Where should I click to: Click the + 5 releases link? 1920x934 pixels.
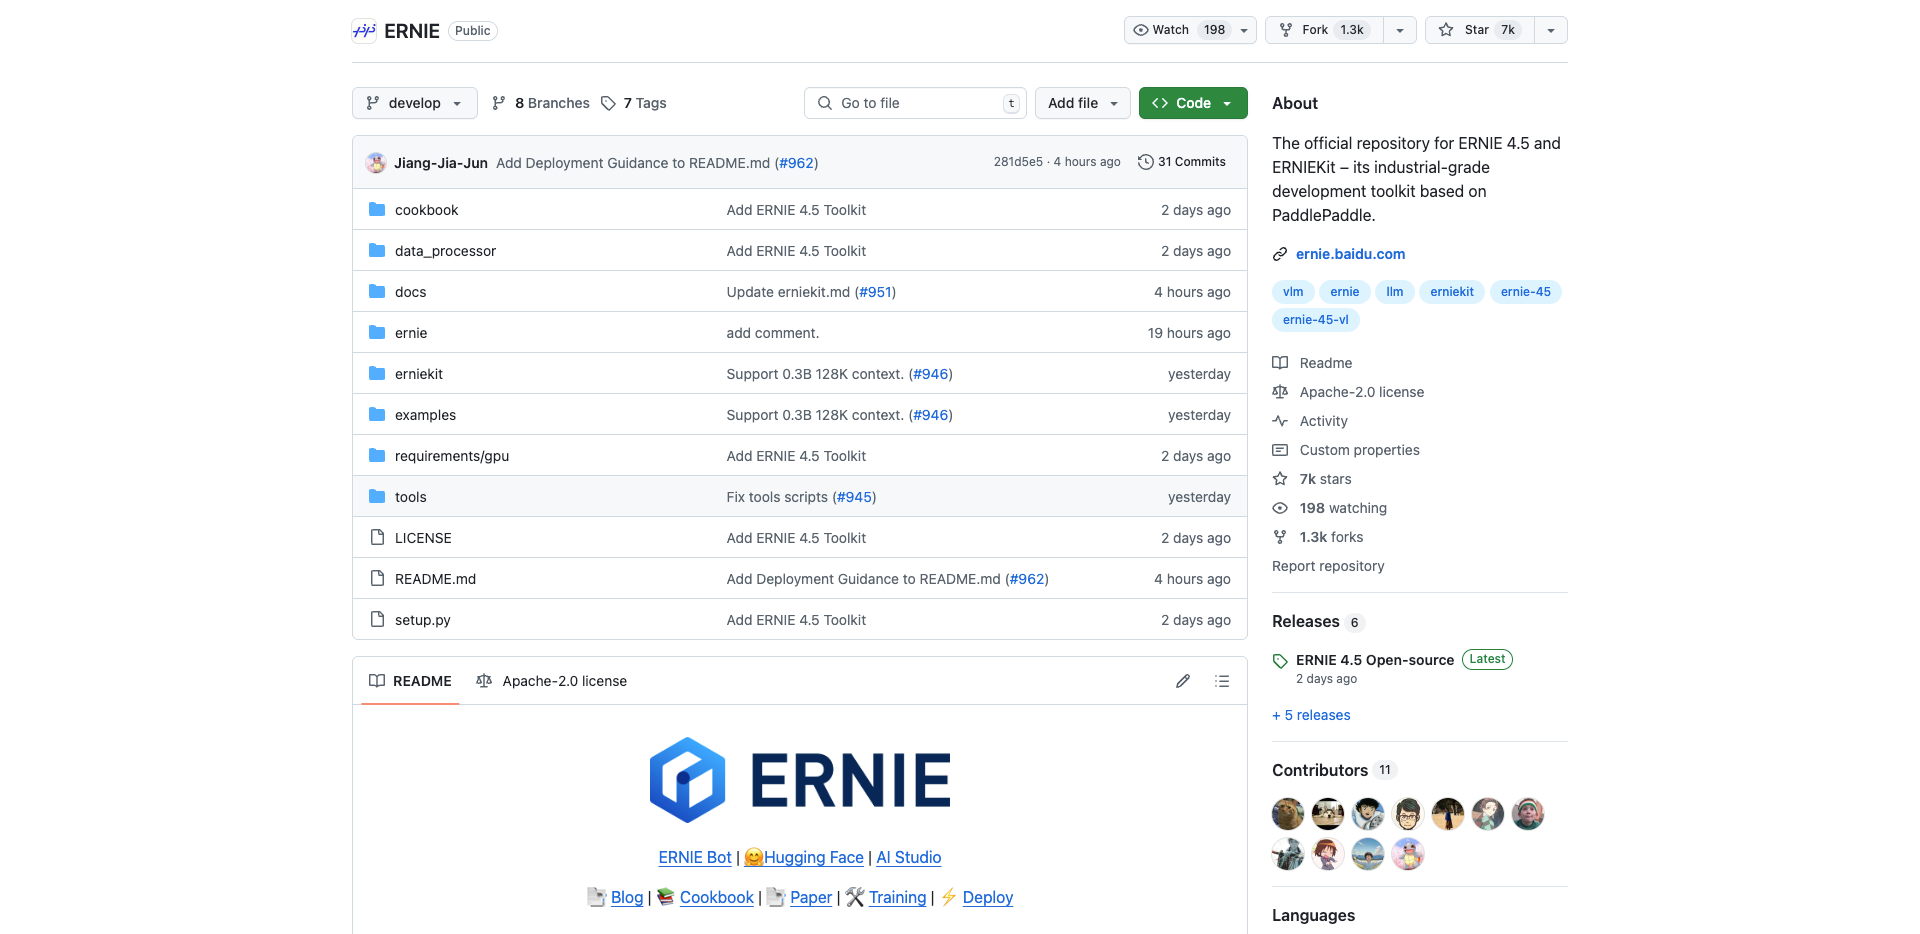1311,715
